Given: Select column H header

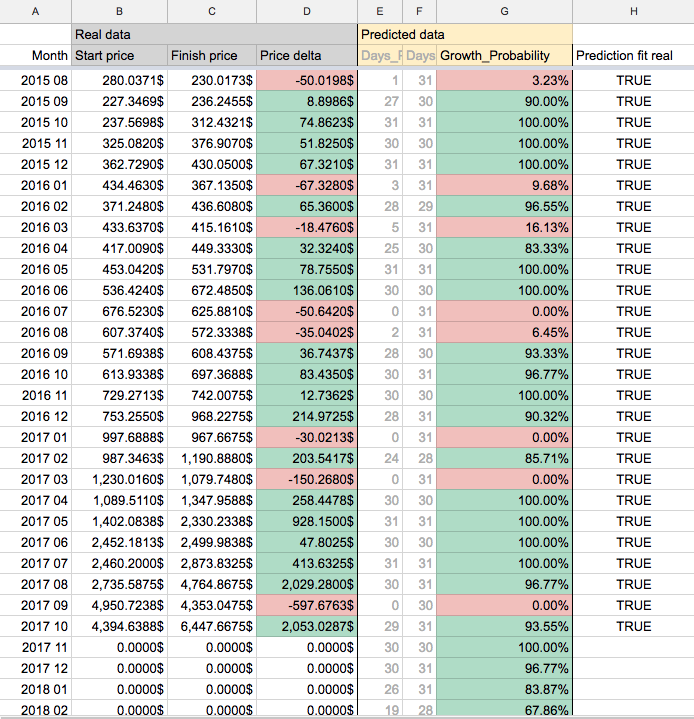Looking at the screenshot, I should [x=633, y=11].
